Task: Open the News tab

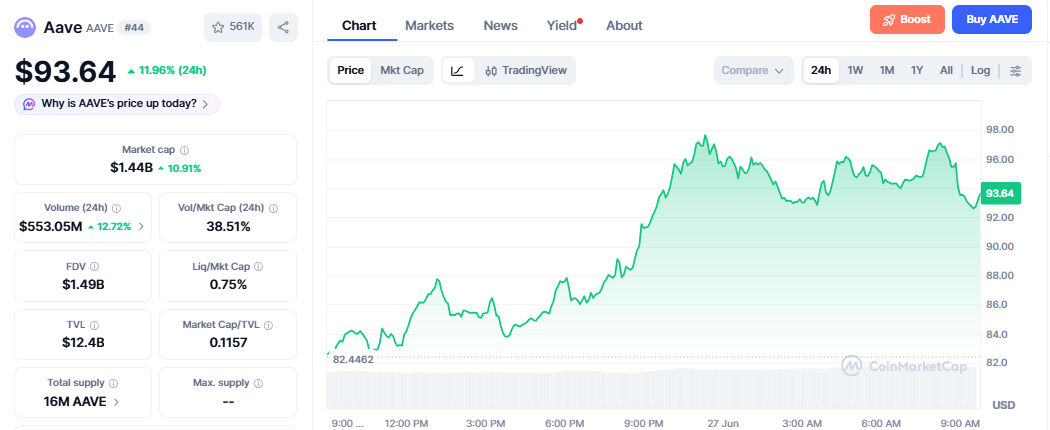Action: (x=500, y=25)
